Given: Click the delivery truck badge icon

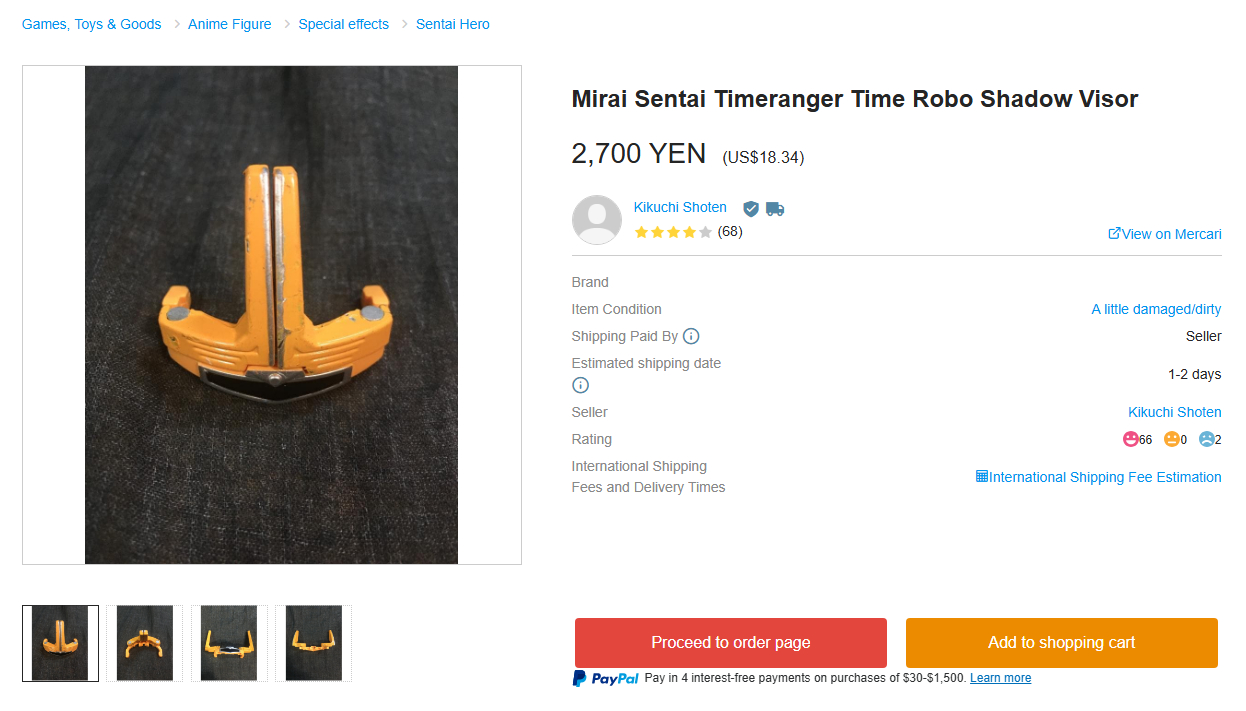Looking at the screenshot, I should click(x=775, y=208).
